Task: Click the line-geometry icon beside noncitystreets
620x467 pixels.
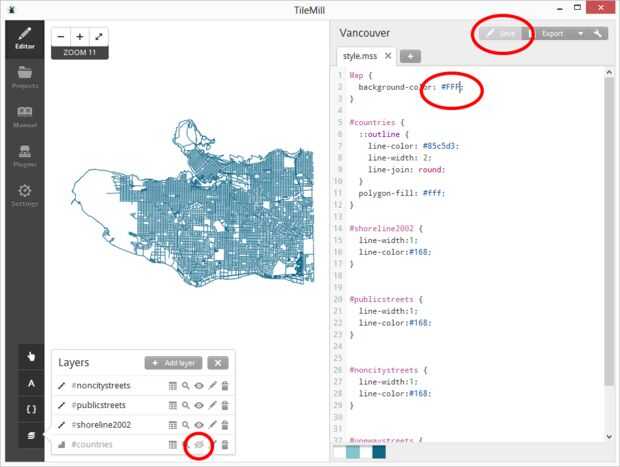Action: tap(61, 386)
